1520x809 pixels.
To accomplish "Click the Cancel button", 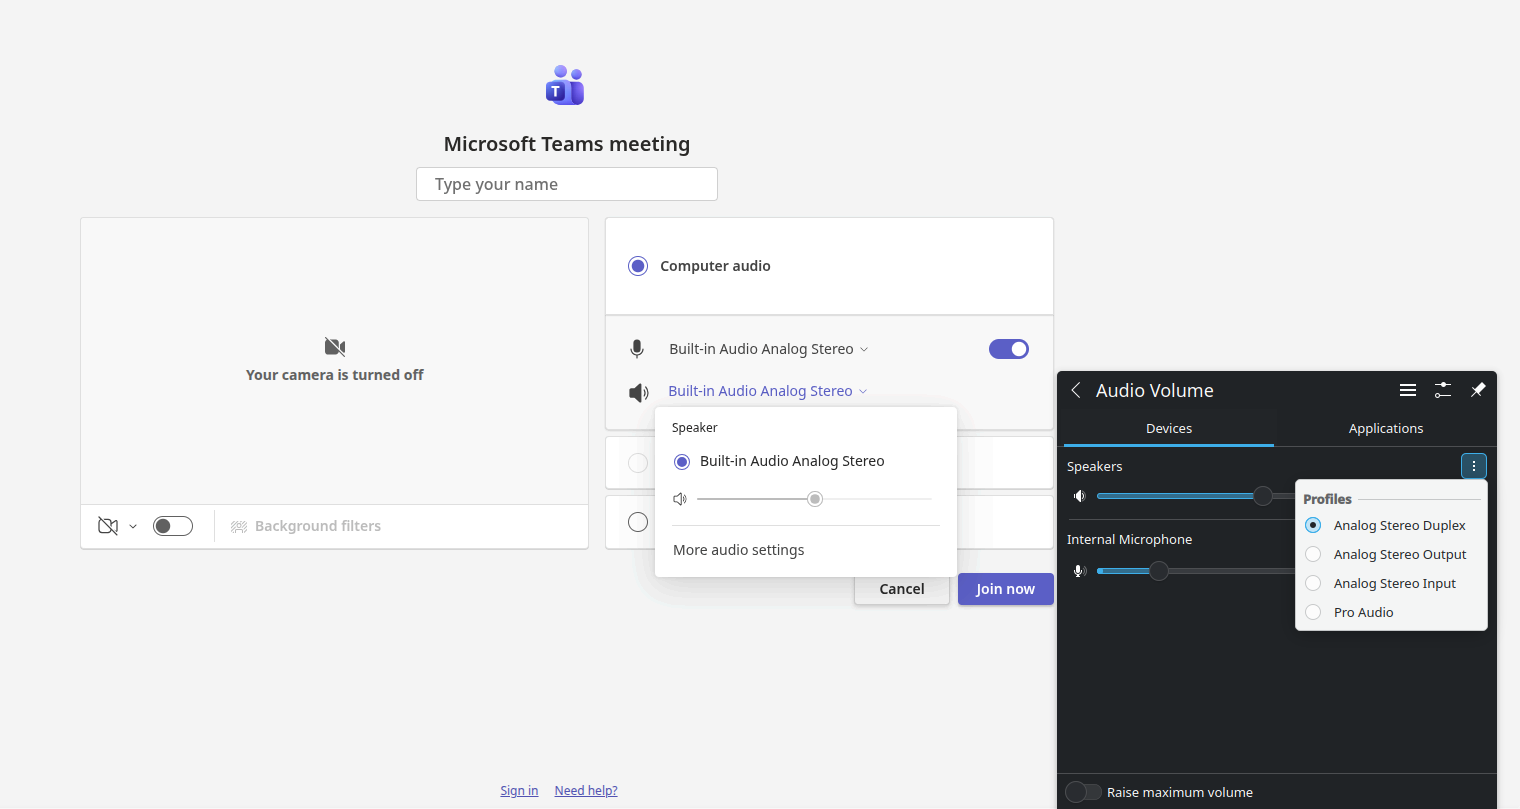I will pos(902,589).
